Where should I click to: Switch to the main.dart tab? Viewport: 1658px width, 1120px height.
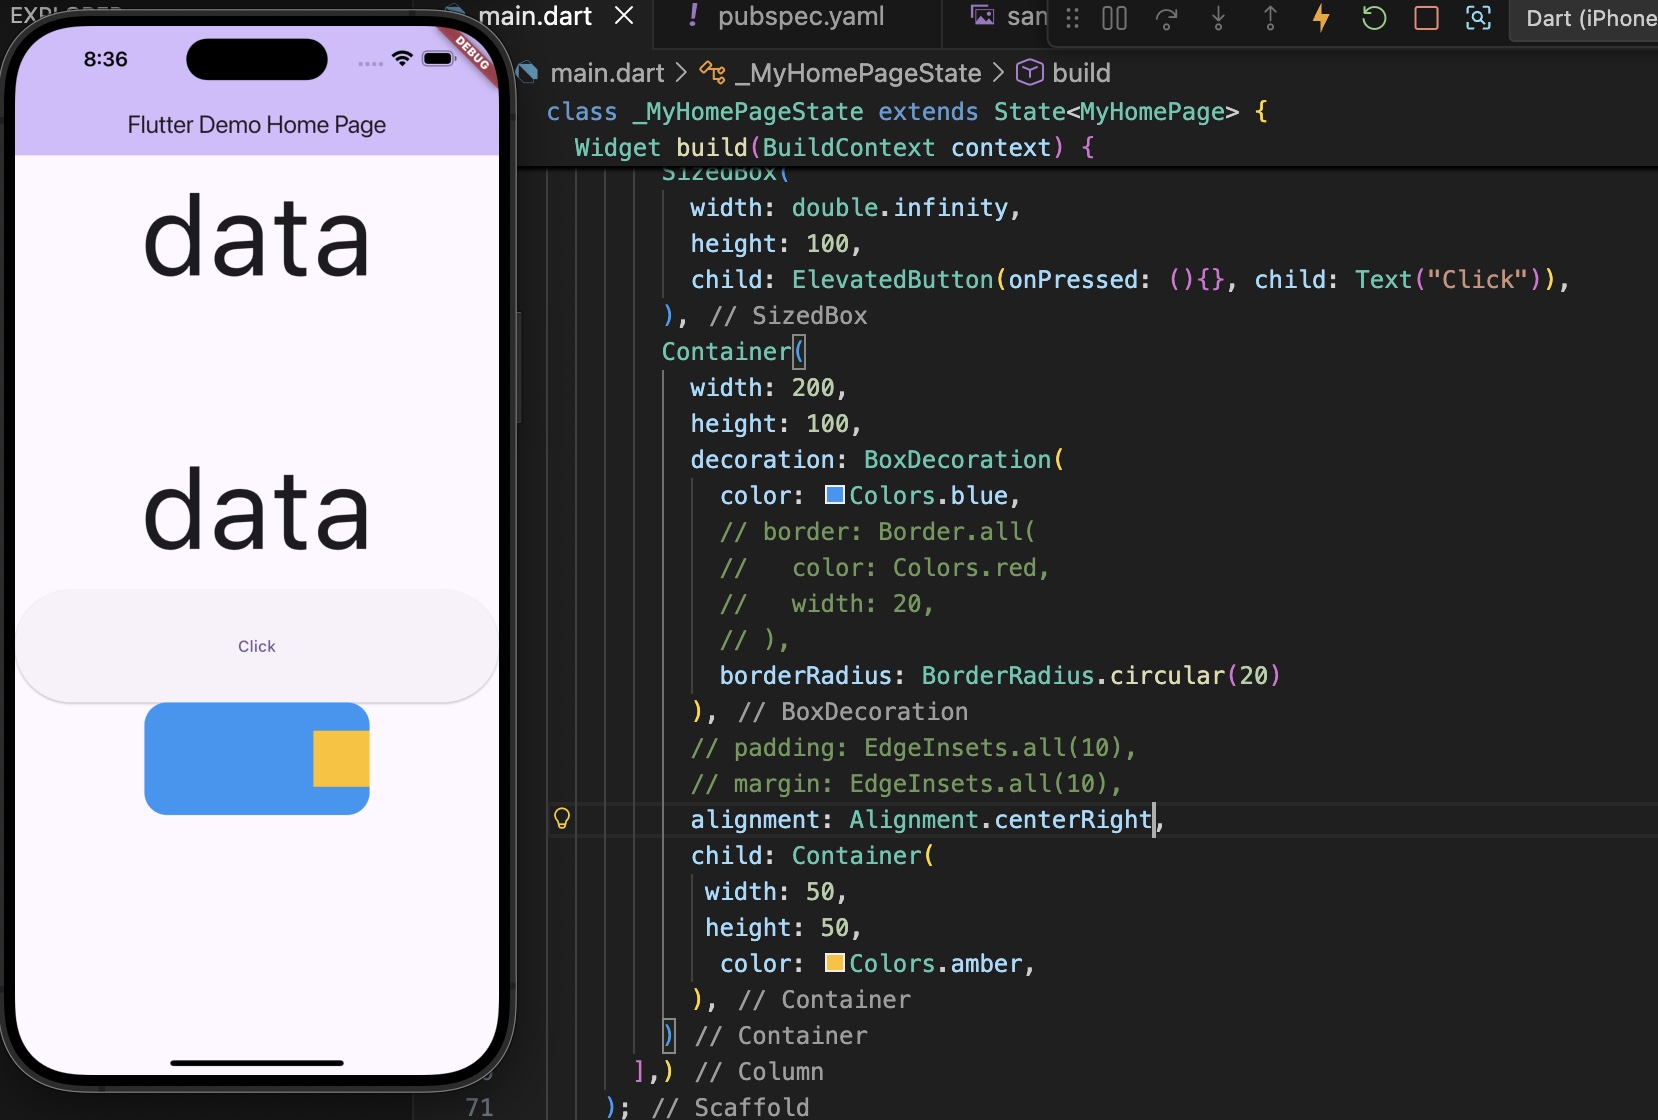[535, 16]
